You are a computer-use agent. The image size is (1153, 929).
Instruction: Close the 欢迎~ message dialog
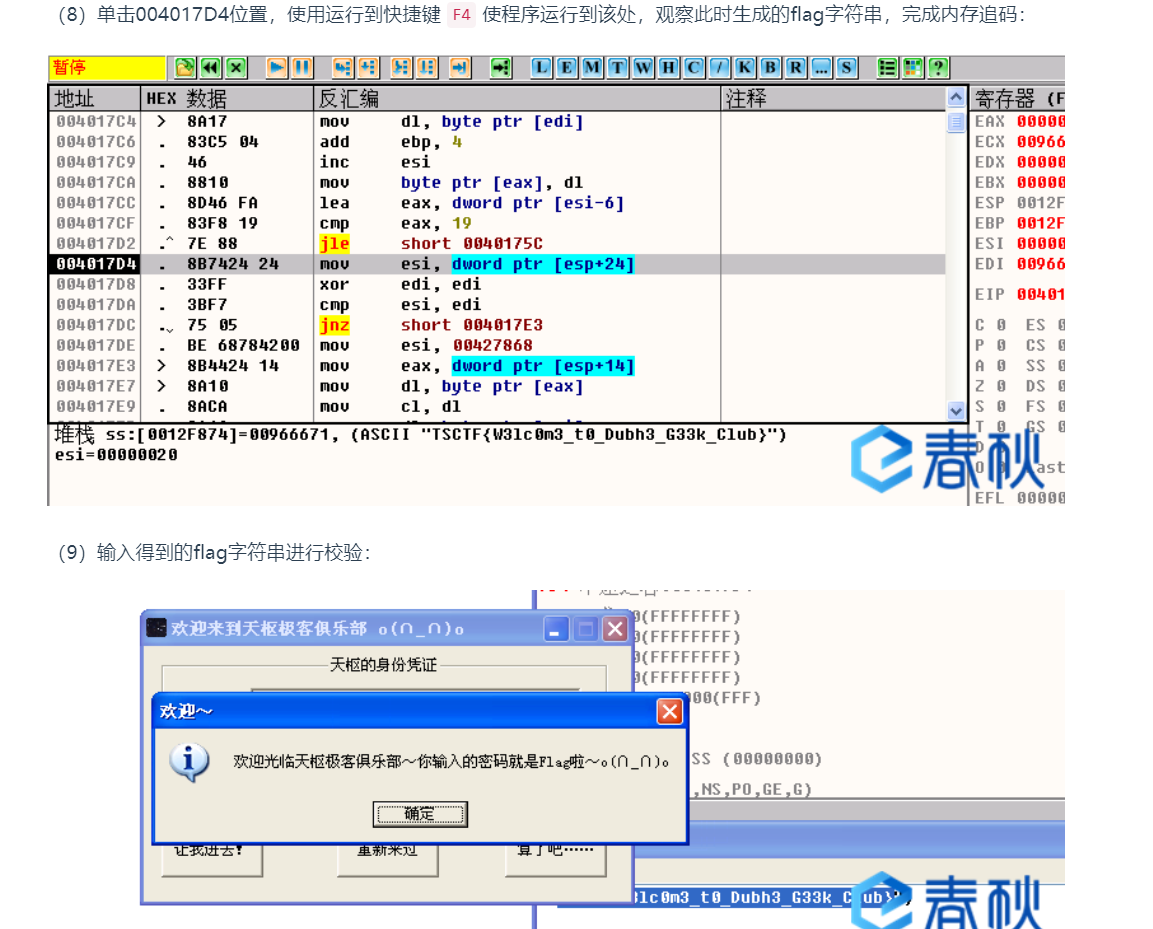pos(669,711)
